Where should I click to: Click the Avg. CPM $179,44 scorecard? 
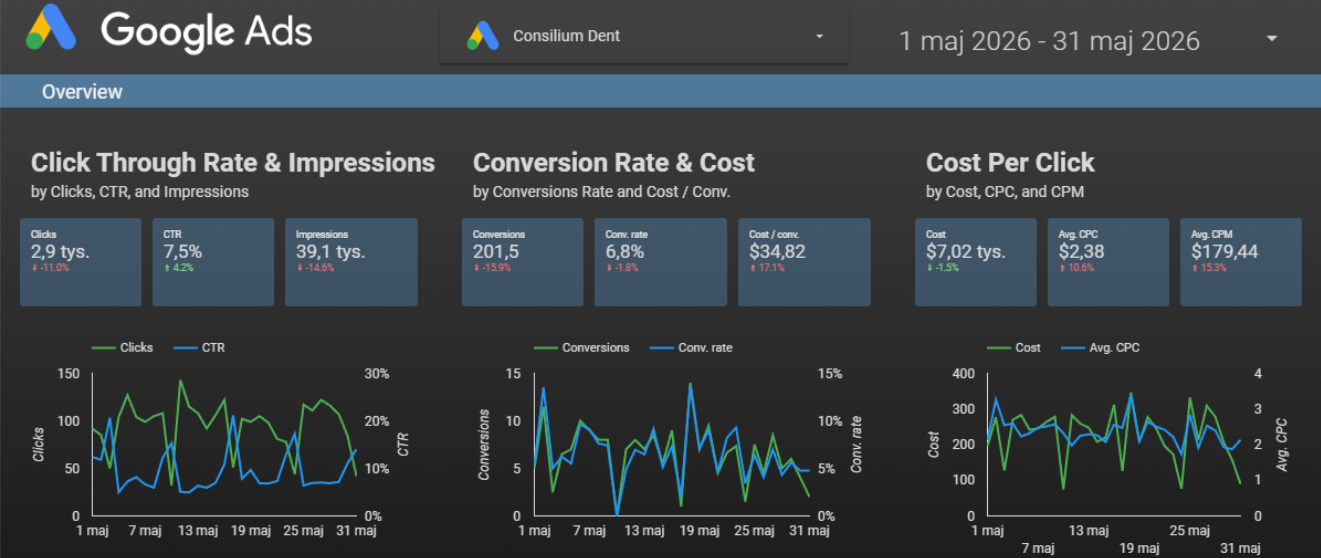click(x=1241, y=262)
